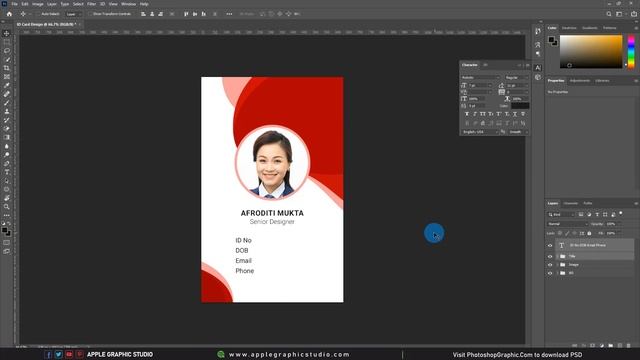640x360 pixels.
Task: Click the hue slider in Color panel
Action: pos(631,51)
